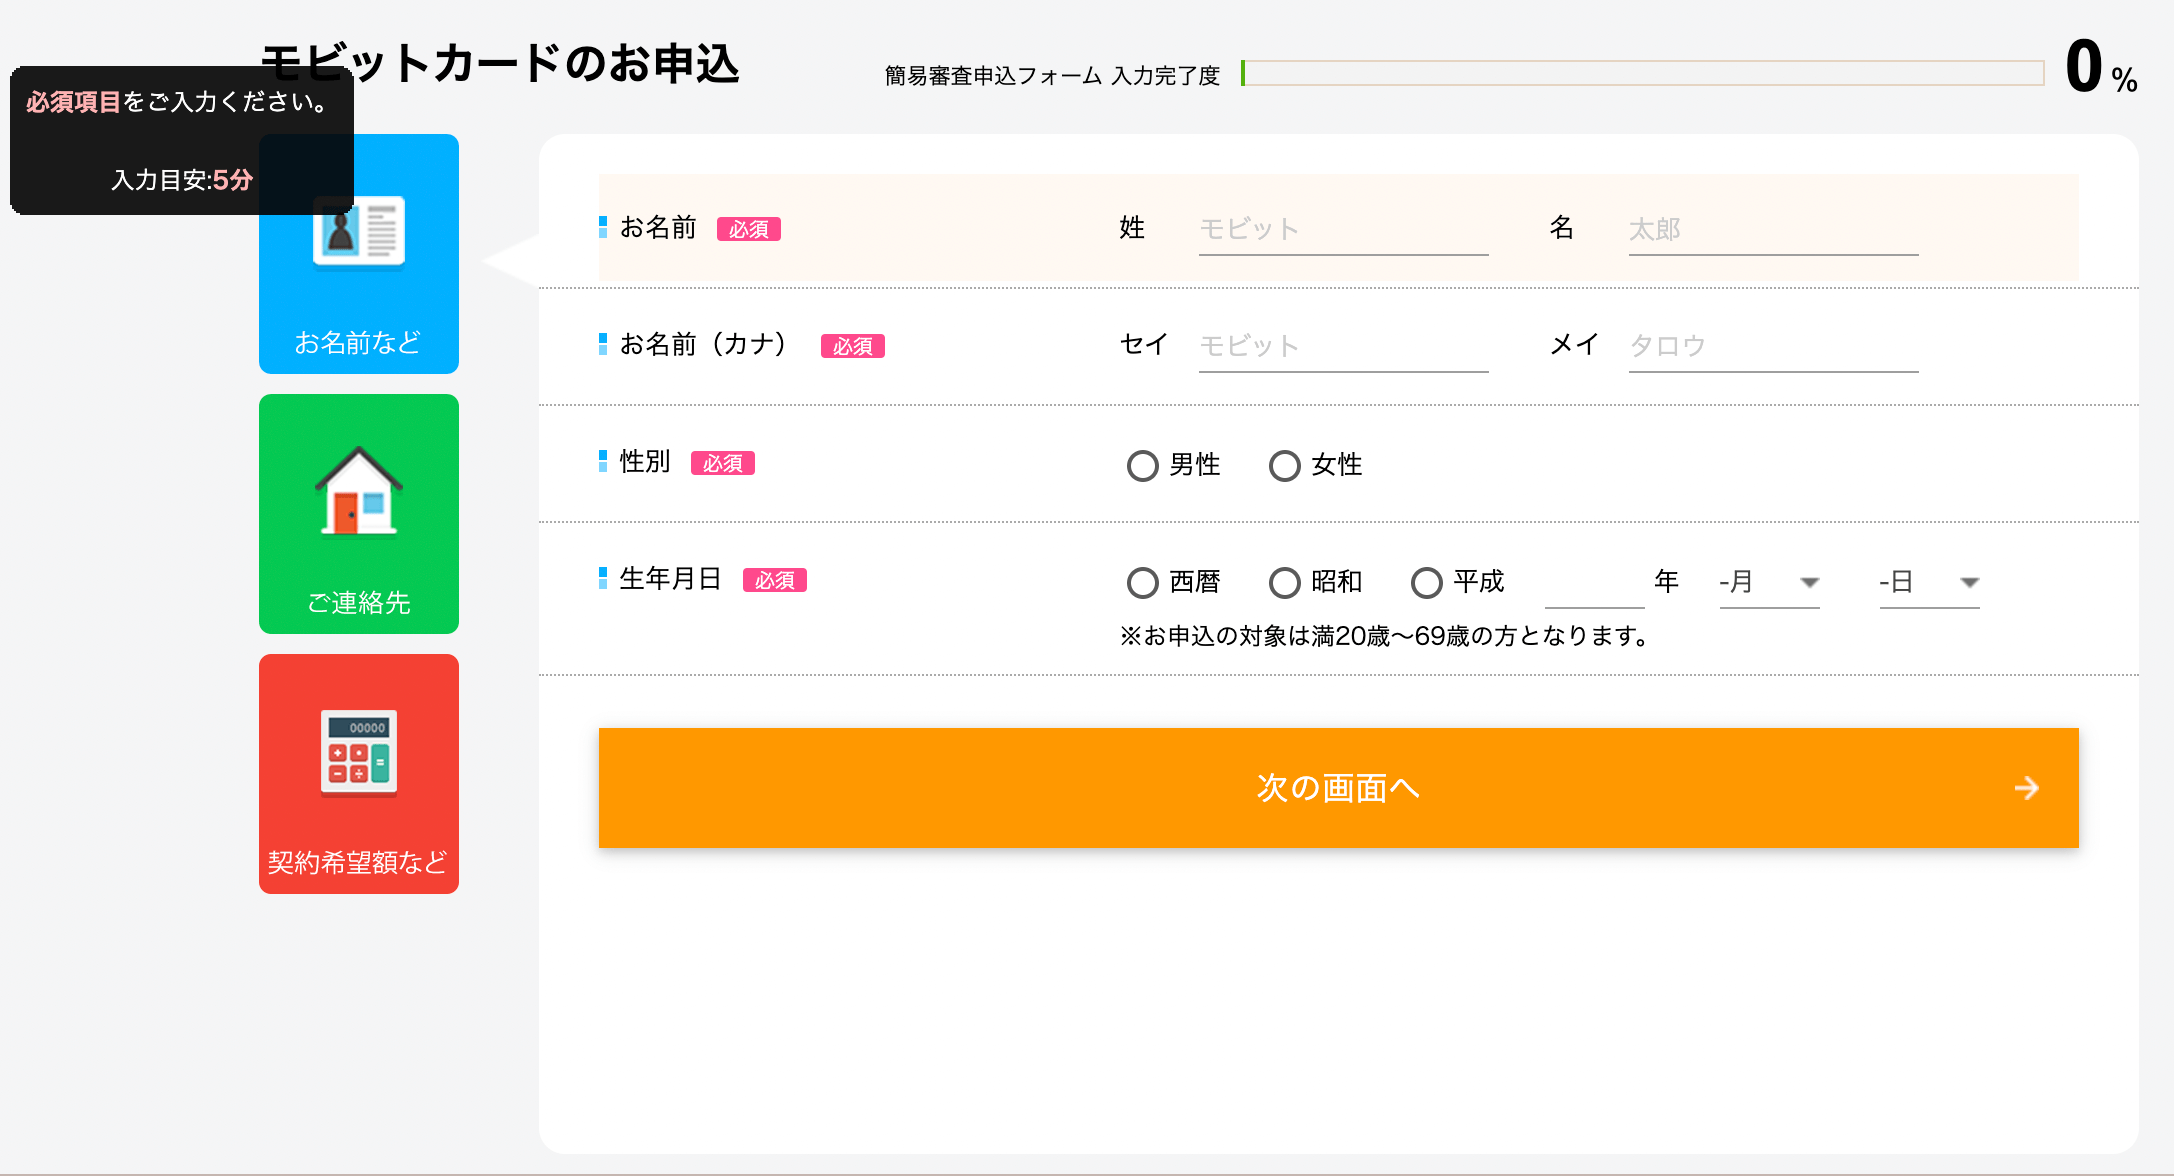The height and width of the screenshot is (1176, 2174).
Task: Select the 昭和 era radio button
Action: (1284, 582)
